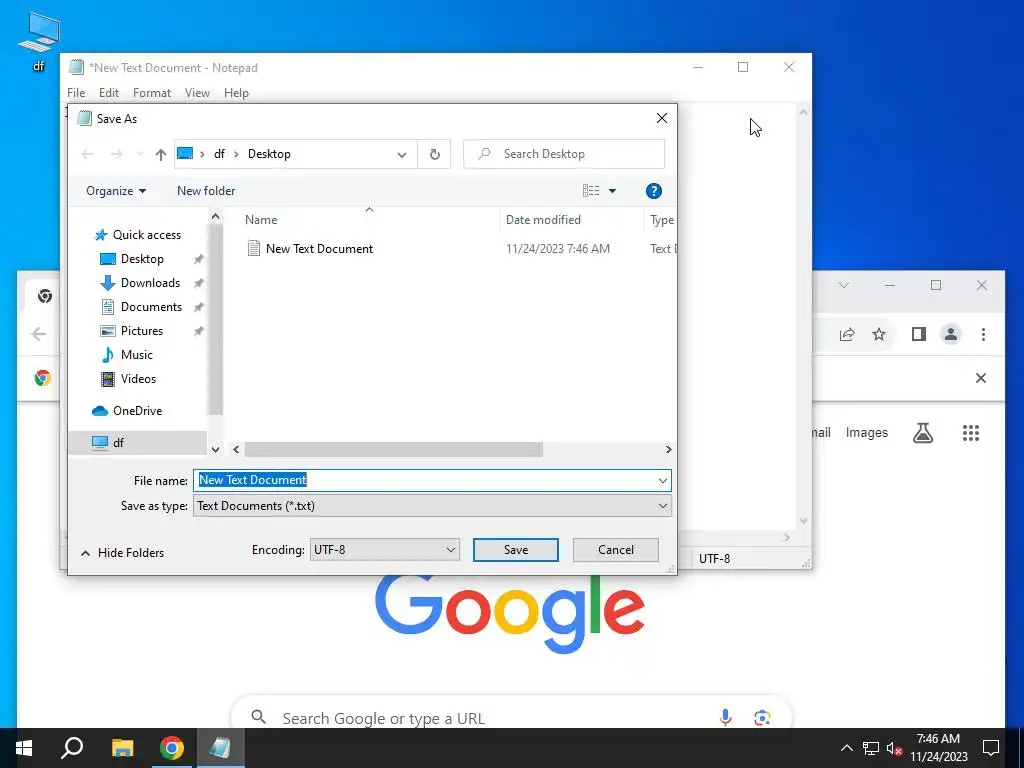Open Windows Start menu
The height and width of the screenshot is (768, 1024).
(x=24, y=748)
